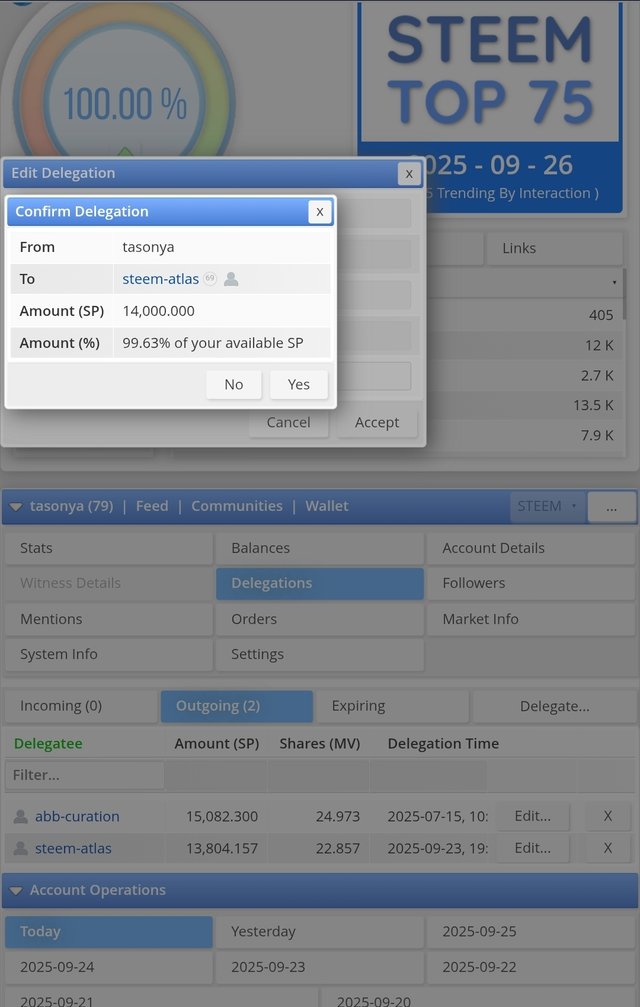Show Incoming (0) delegations
The width and height of the screenshot is (640, 1007).
point(81,706)
